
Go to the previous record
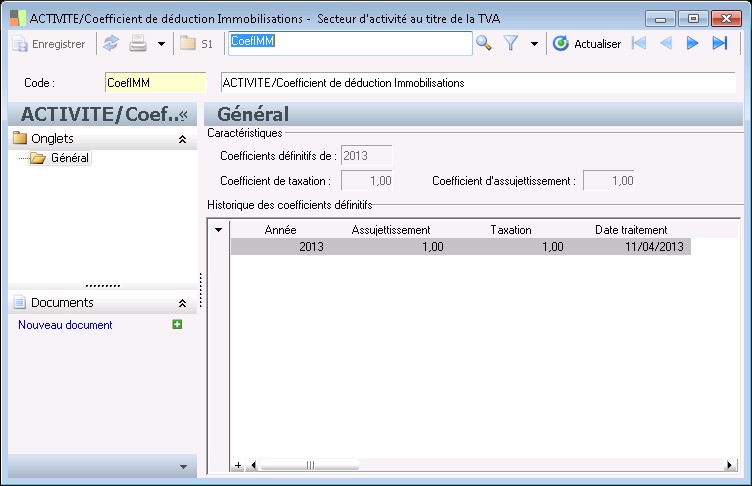[665, 43]
